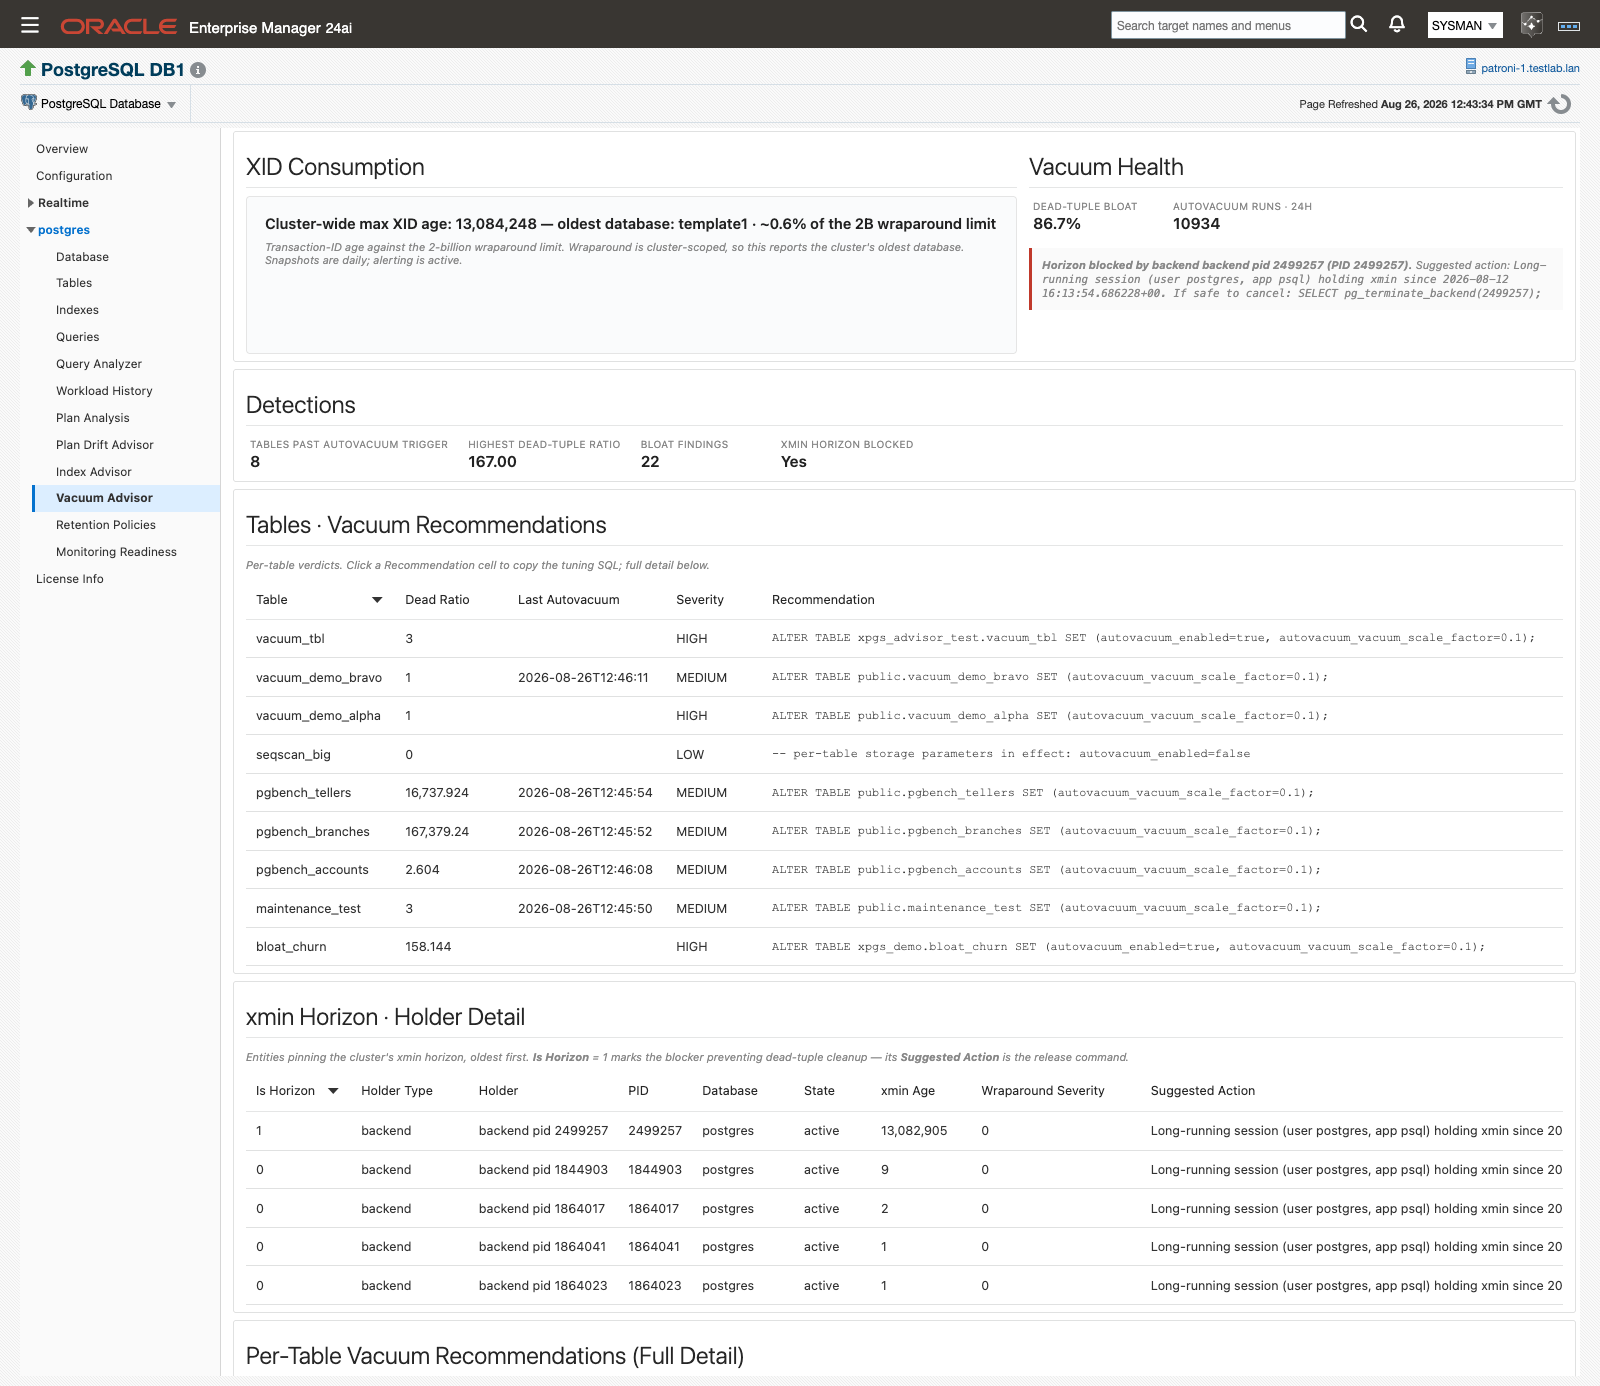Open Query Analyzer

(x=99, y=364)
